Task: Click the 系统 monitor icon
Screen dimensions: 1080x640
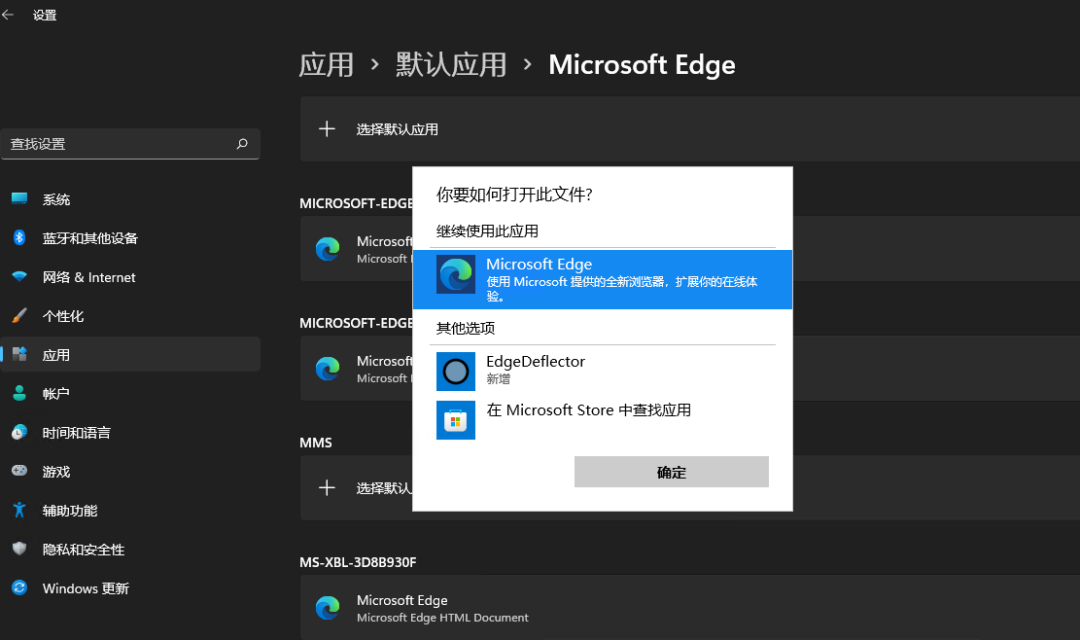Action: 19,198
